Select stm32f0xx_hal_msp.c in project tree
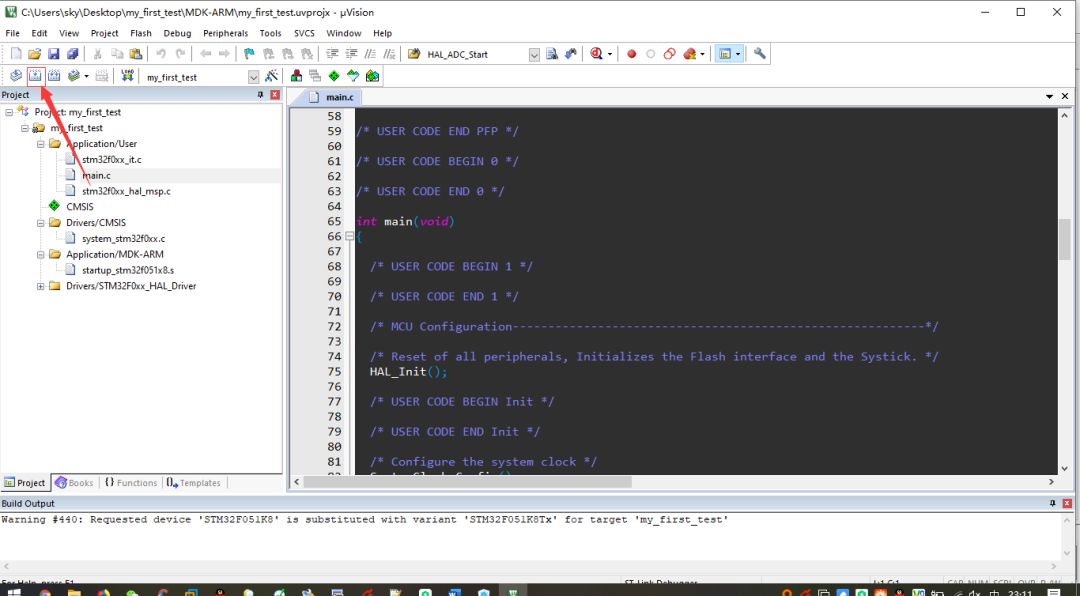The height and width of the screenshot is (596, 1080). pyautogui.click(x=126, y=191)
